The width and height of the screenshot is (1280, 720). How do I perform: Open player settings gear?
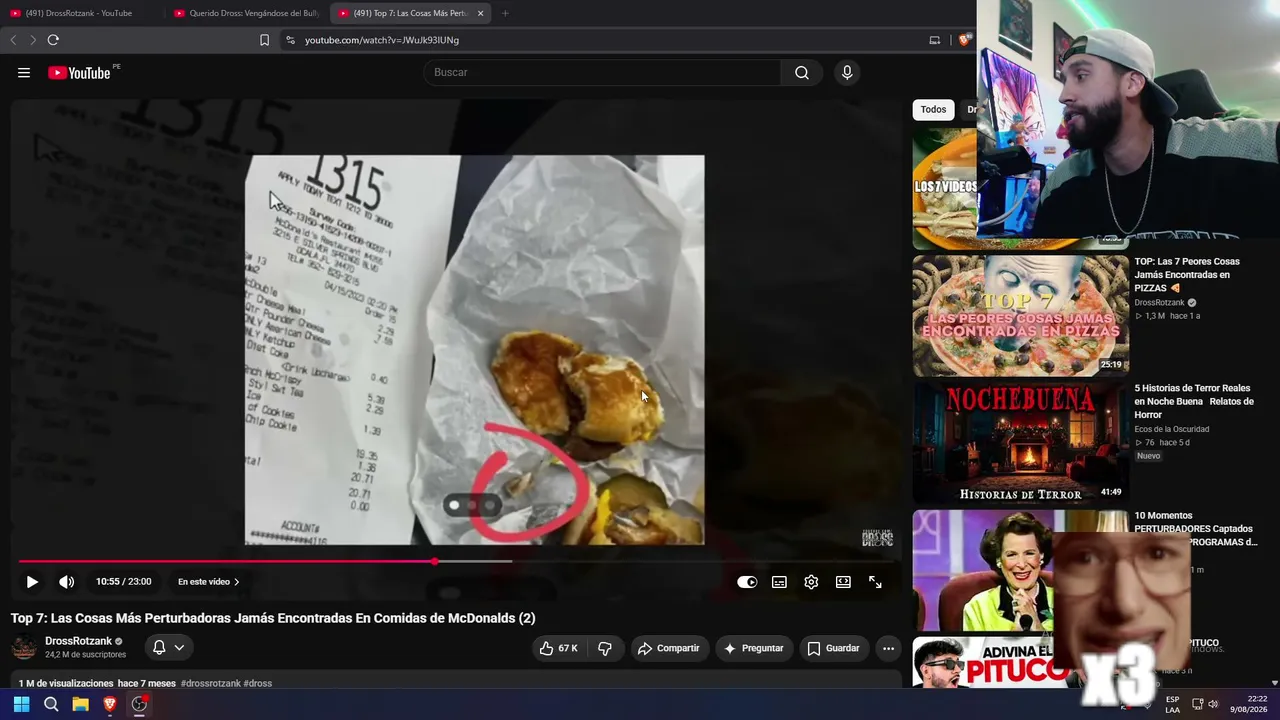point(811,582)
